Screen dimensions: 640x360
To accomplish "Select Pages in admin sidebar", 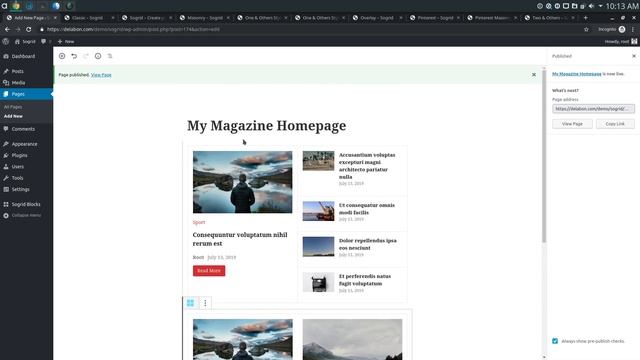I will pyautogui.click(x=26, y=94).
